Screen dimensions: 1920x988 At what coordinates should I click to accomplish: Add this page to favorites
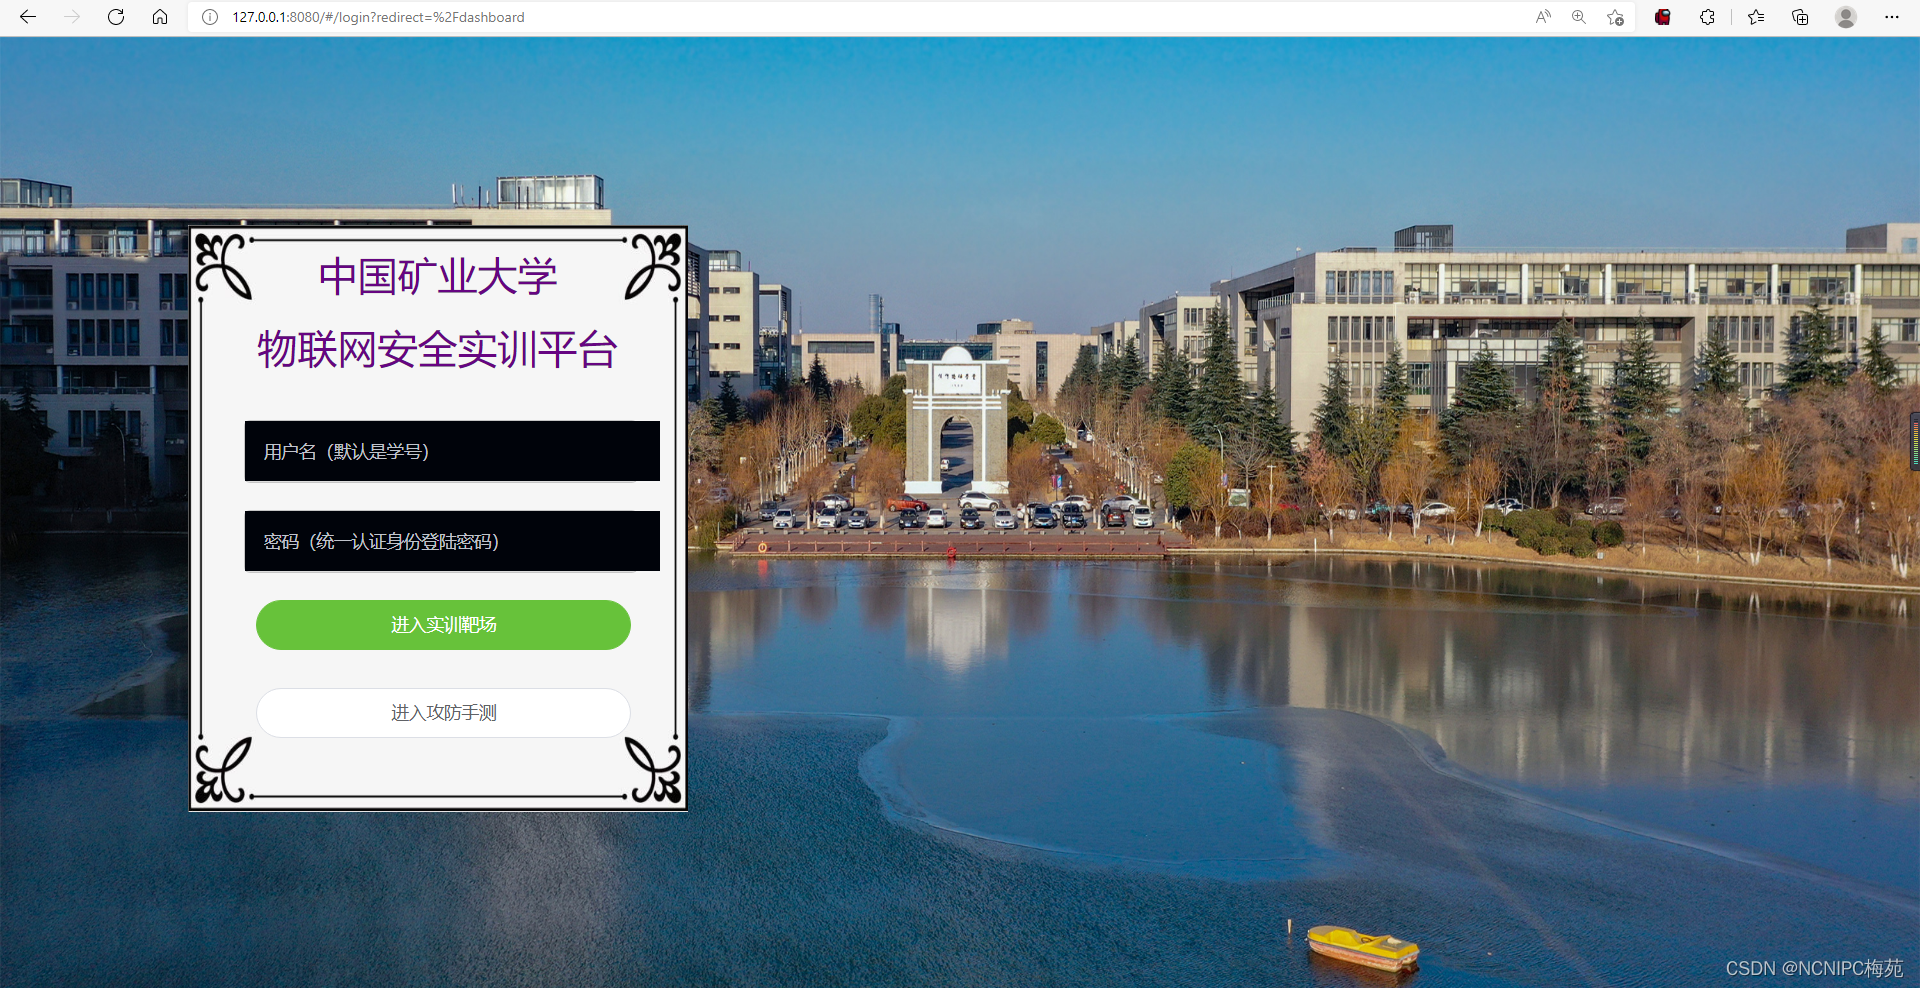coord(1615,17)
